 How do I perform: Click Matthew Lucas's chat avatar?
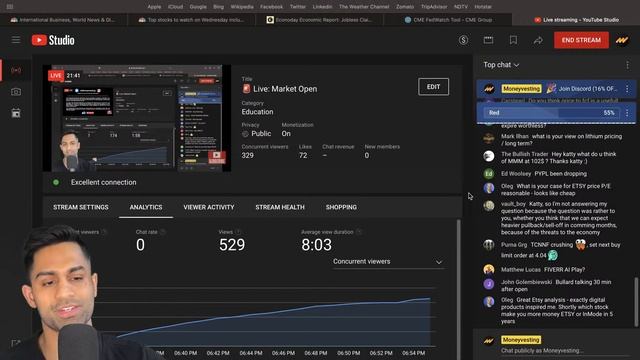tap(489, 270)
